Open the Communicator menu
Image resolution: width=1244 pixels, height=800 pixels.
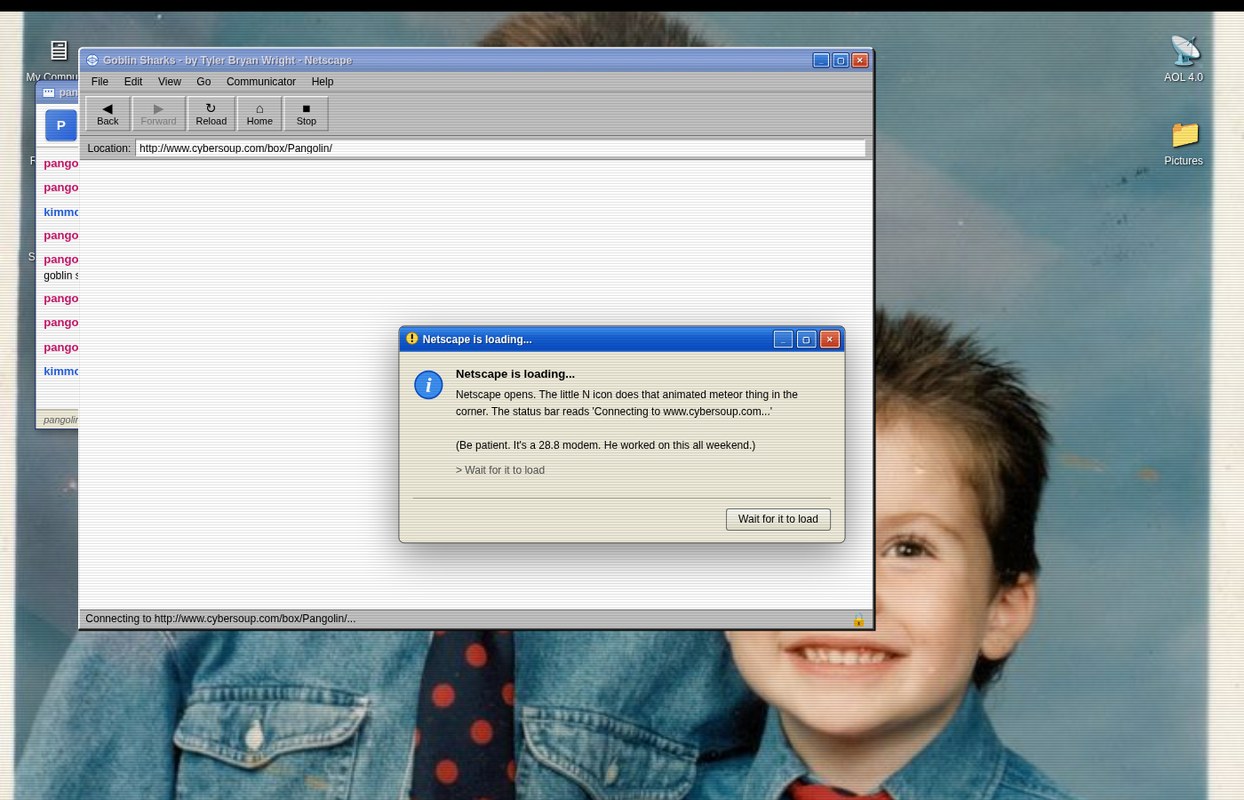click(x=261, y=82)
